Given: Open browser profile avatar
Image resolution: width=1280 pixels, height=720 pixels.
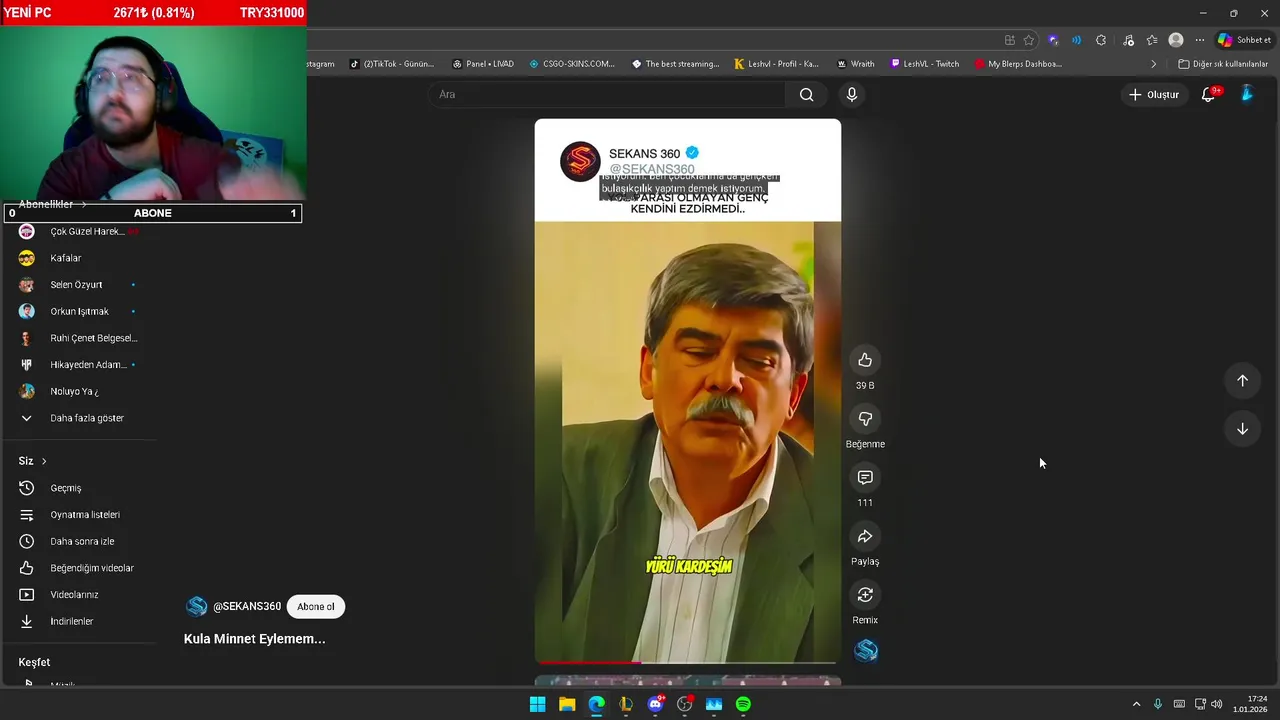Looking at the screenshot, I should (x=1176, y=40).
